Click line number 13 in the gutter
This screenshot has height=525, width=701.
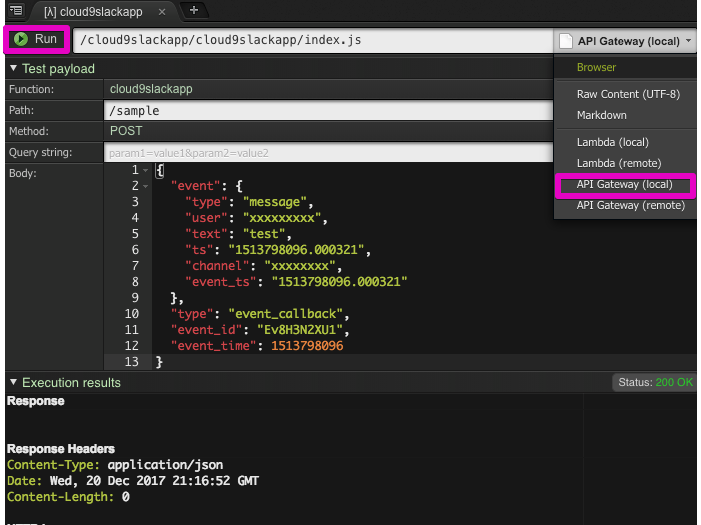click(x=131, y=362)
